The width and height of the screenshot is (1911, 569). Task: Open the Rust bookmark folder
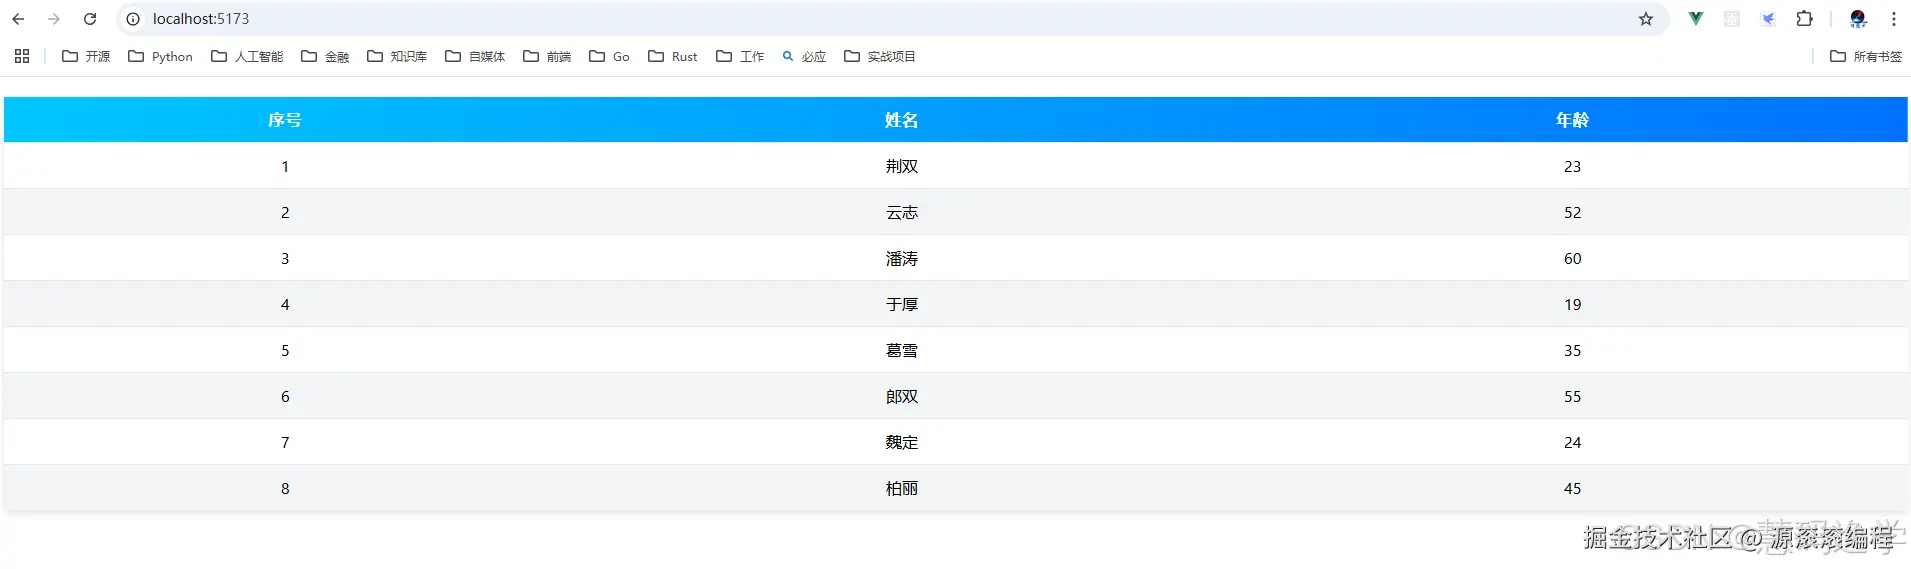click(673, 56)
